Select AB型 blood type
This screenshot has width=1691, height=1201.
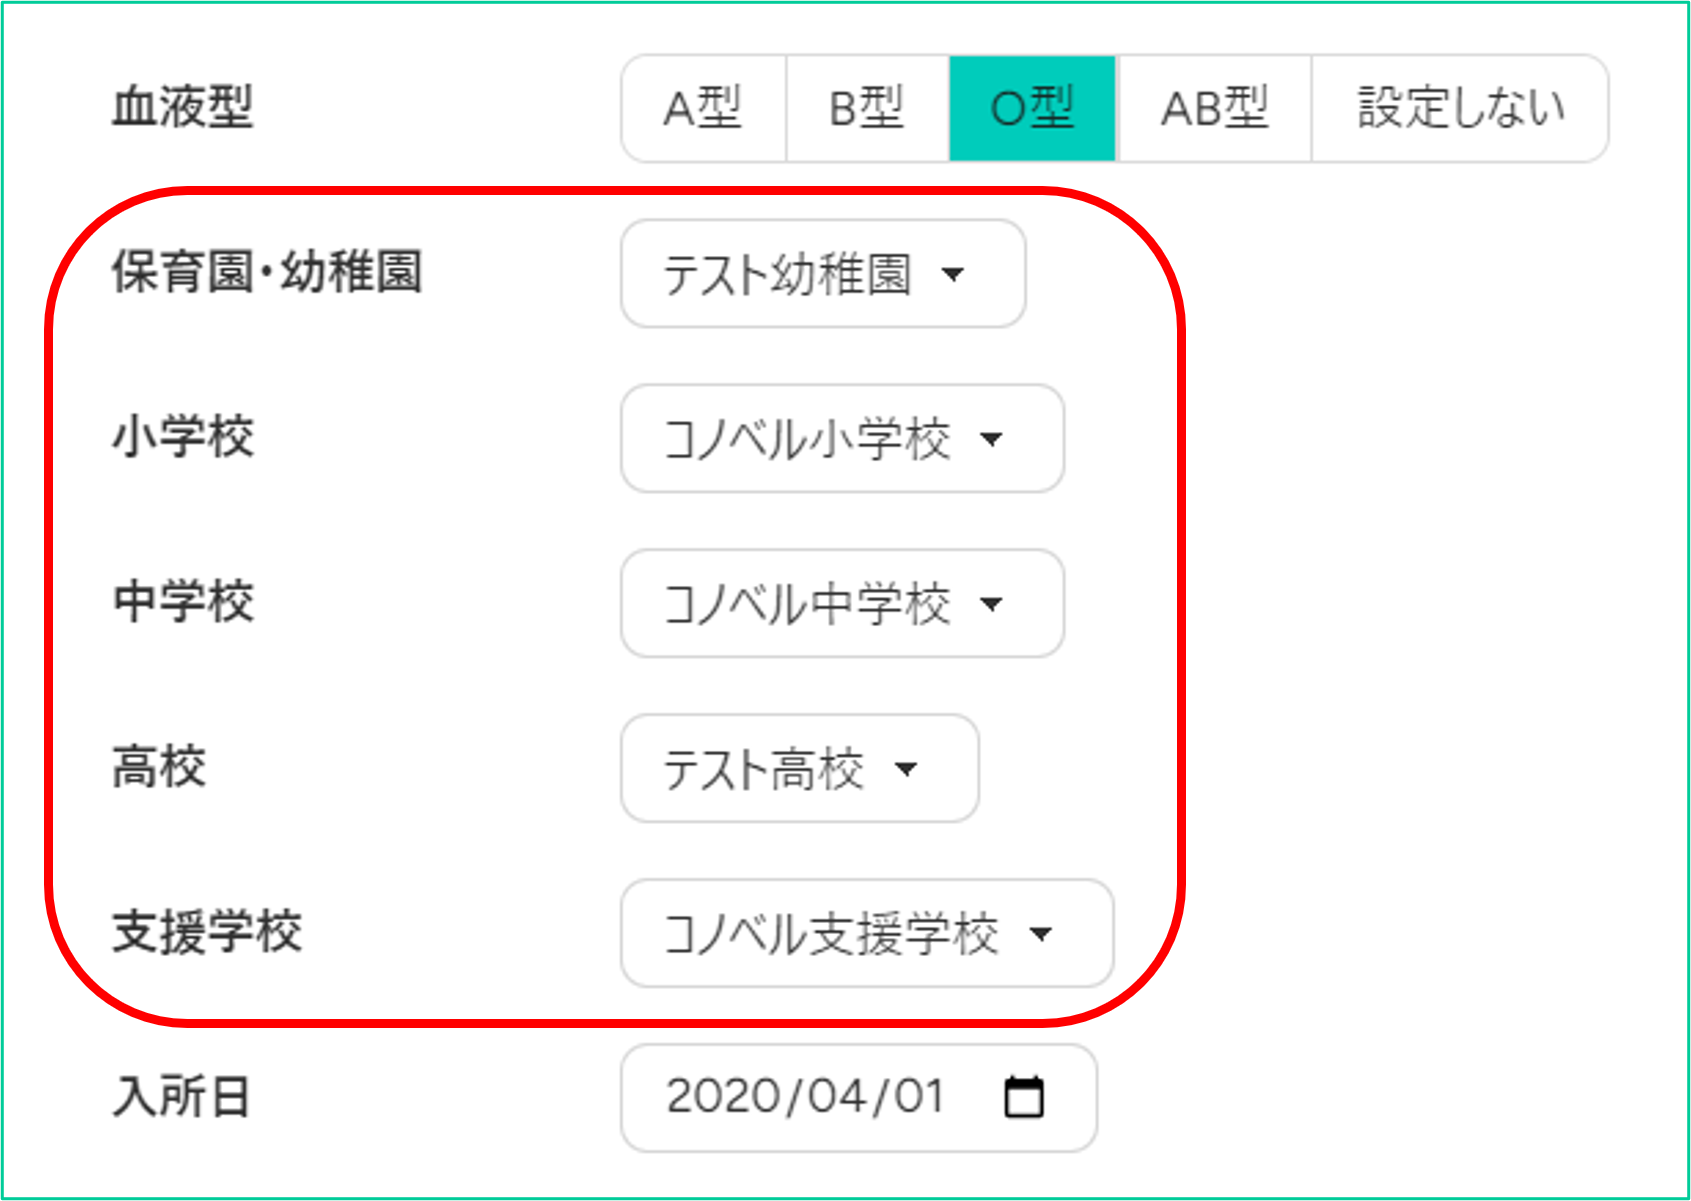tap(1214, 108)
